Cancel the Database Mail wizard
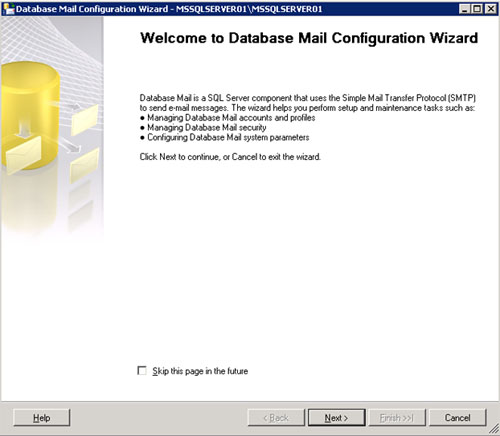The image size is (500, 436). pyautogui.click(x=457, y=418)
